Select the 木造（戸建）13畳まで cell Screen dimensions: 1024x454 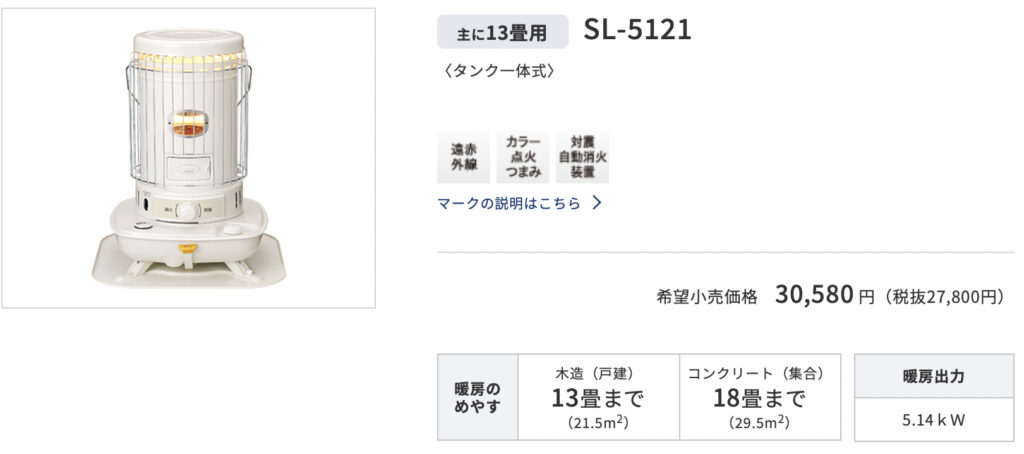tap(598, 397)
